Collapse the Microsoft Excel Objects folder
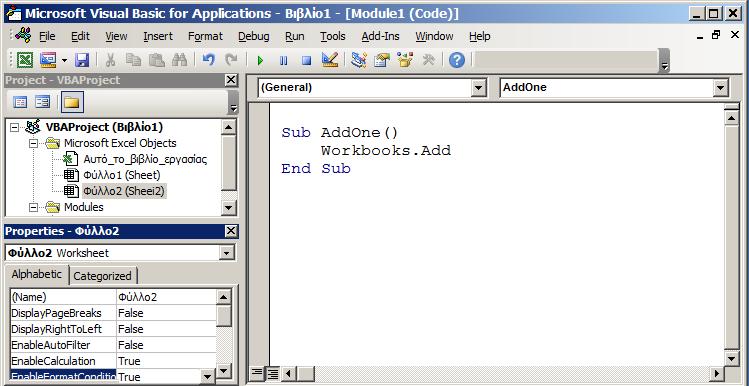749x386 pixels. (33, 143)
